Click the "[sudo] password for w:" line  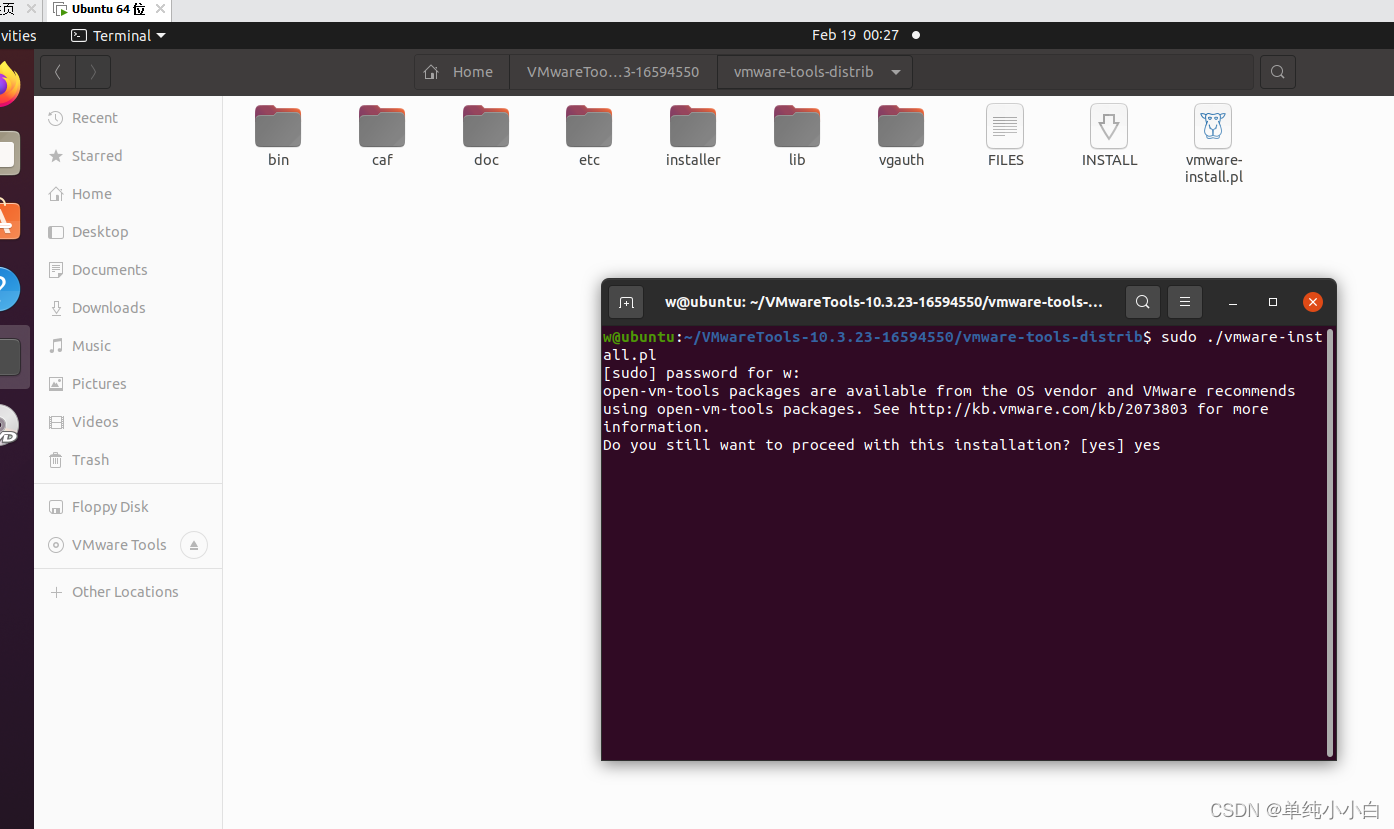[702, 373]
